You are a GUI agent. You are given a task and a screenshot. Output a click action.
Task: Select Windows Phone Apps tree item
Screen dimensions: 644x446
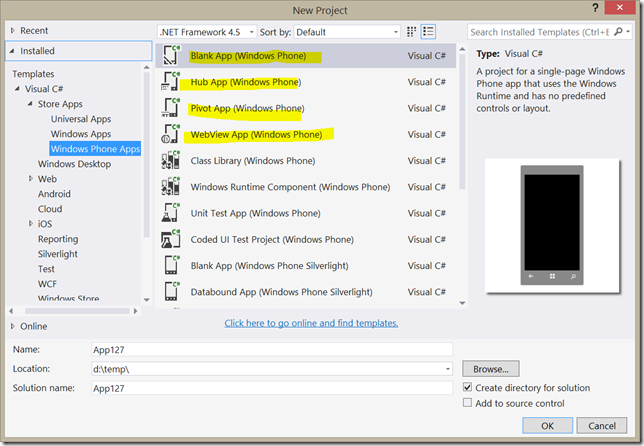[x=95, y=149]
